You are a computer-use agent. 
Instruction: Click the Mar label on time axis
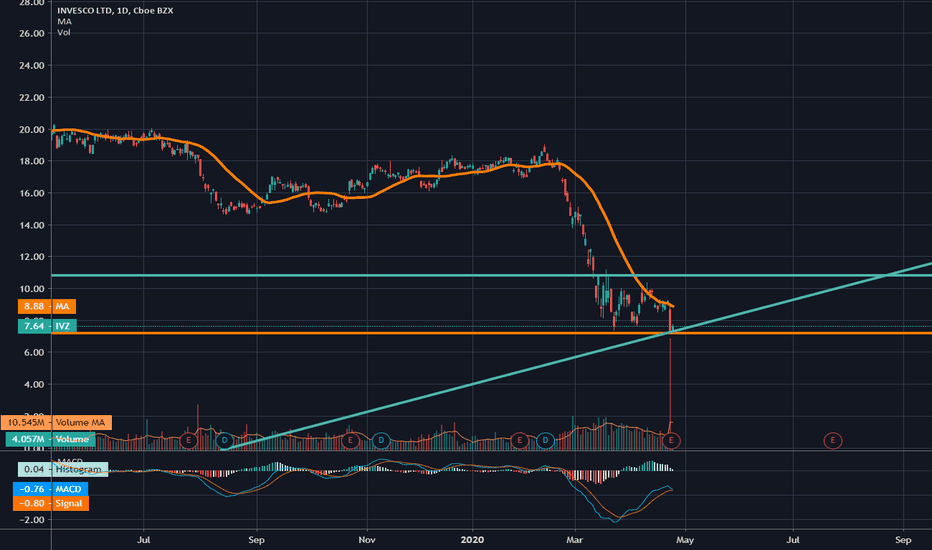click(574, 540)
